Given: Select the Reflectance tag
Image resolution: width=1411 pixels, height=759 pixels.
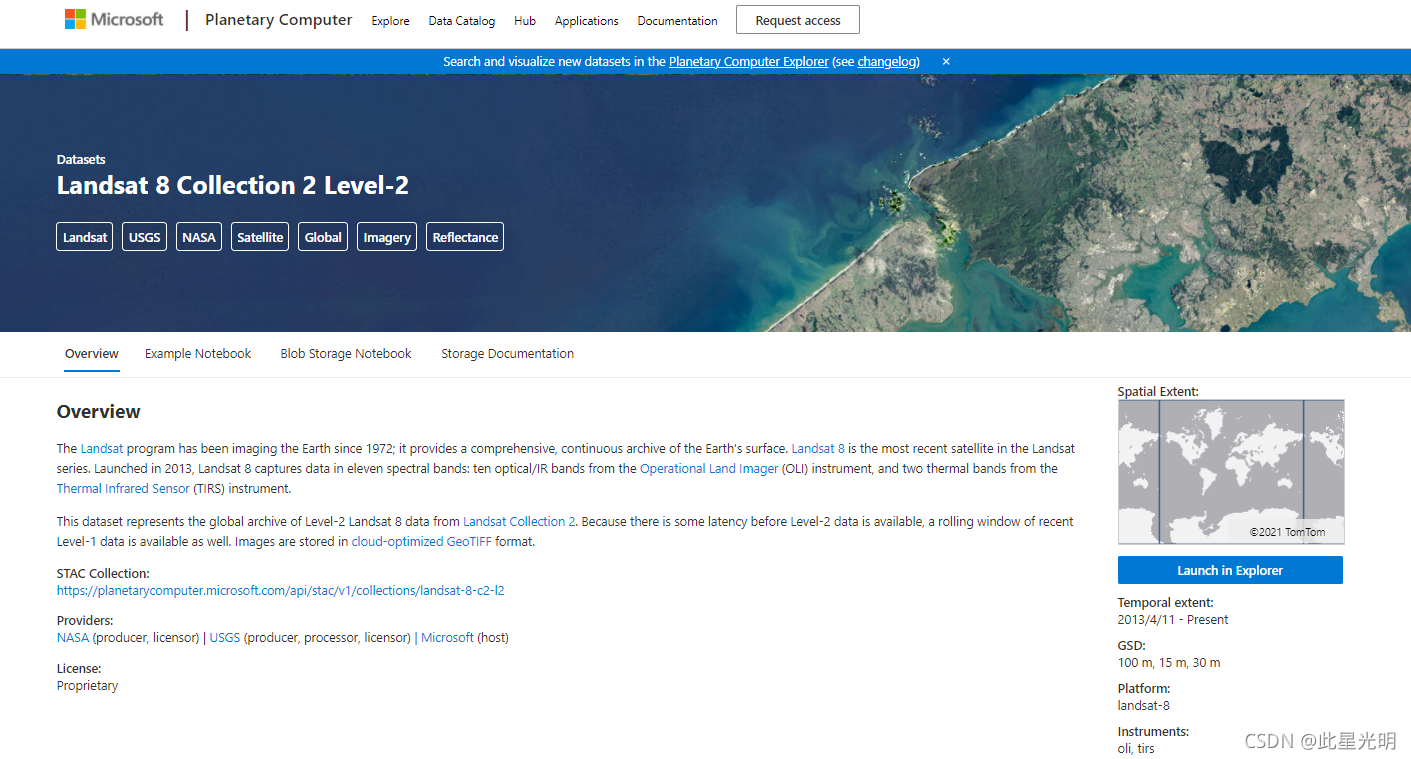Looking at the screenshot, I should [465, 237].
